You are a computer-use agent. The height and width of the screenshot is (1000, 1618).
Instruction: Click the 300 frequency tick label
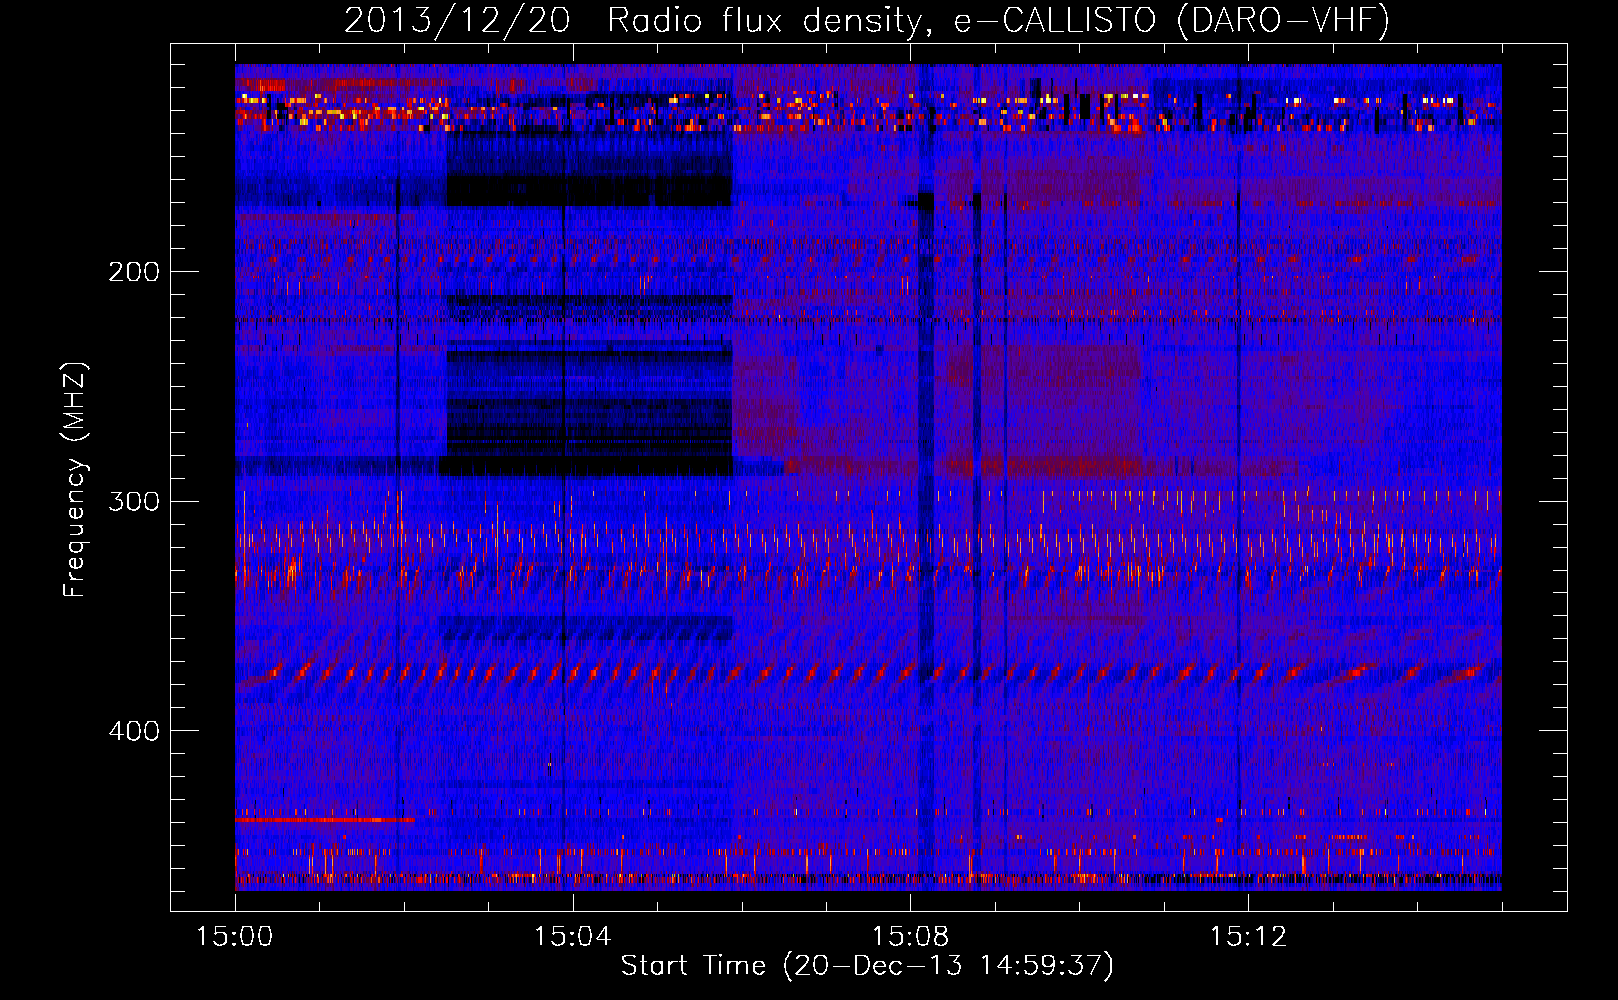tap(134, 501)
